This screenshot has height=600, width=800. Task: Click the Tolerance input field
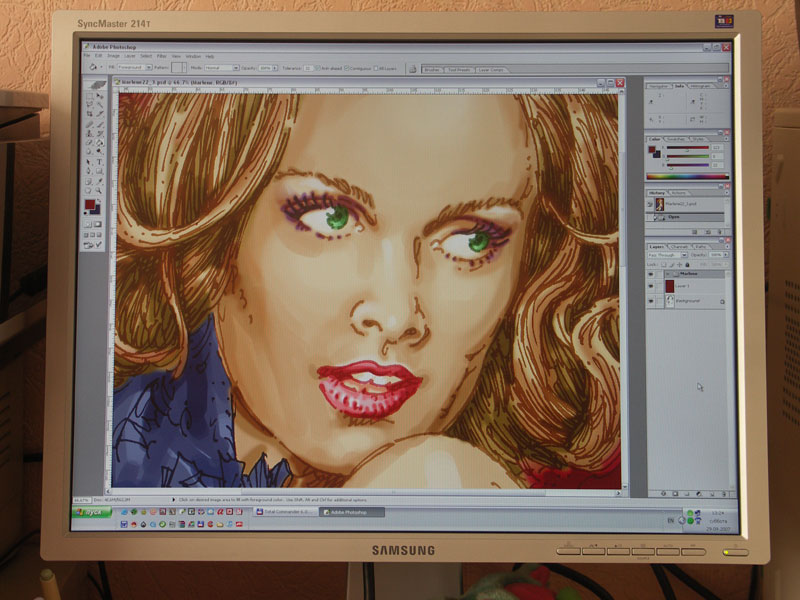tap(308, 68)
